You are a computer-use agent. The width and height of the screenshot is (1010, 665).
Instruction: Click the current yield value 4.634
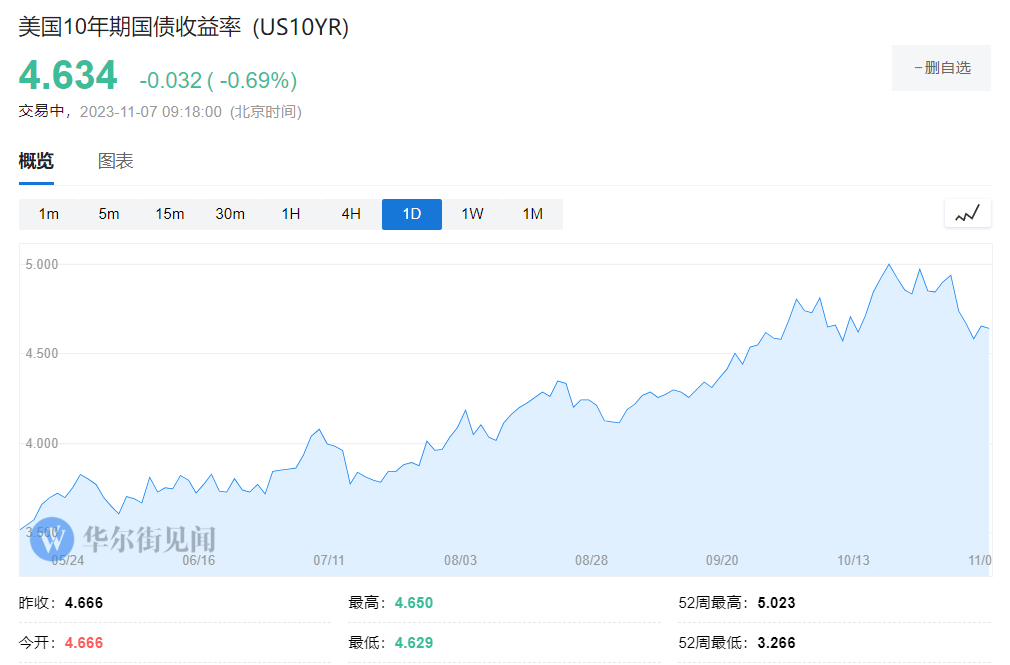pyautogui.click(x=68, y=76)
